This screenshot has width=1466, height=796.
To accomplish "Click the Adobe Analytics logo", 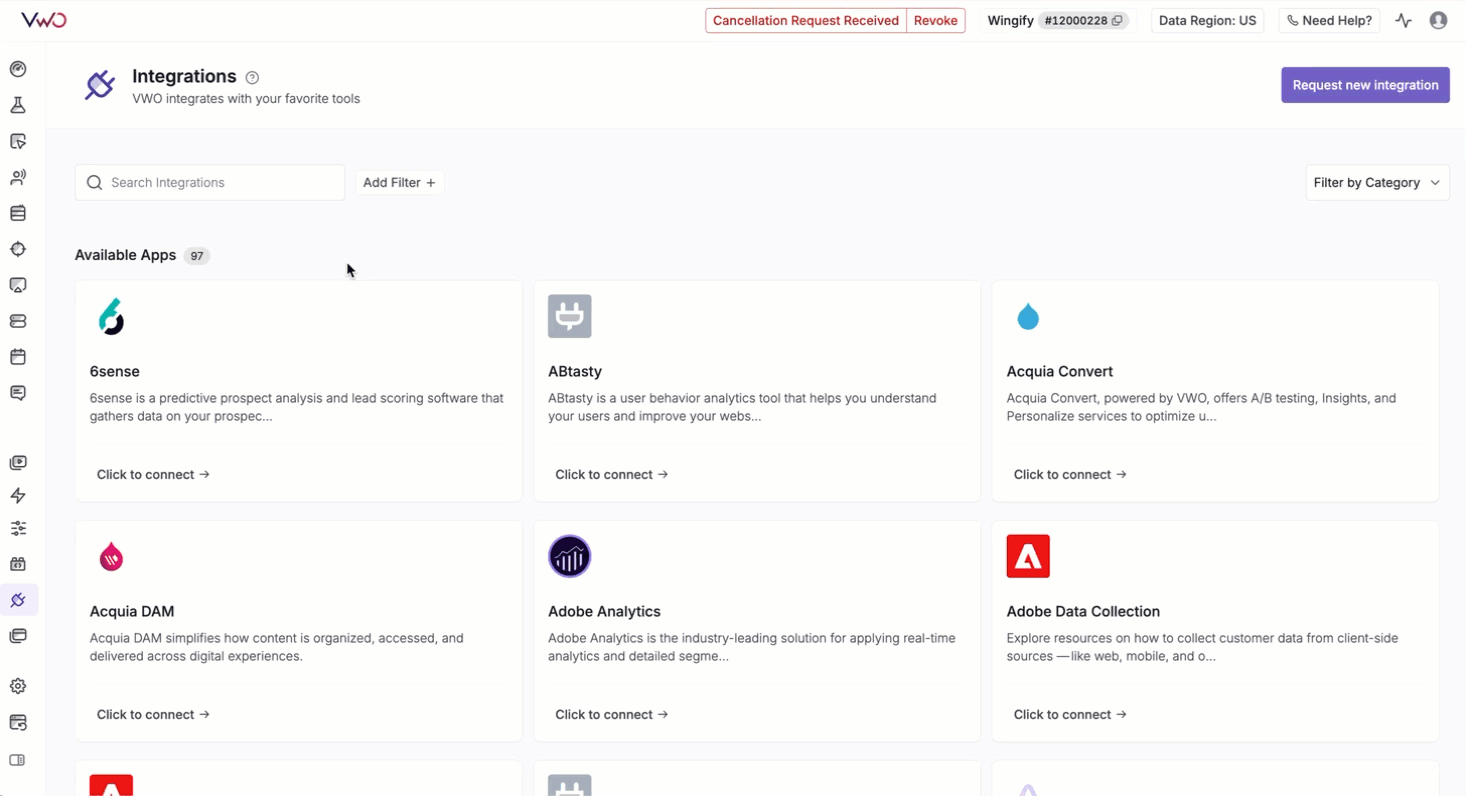I will coord(570,556).
